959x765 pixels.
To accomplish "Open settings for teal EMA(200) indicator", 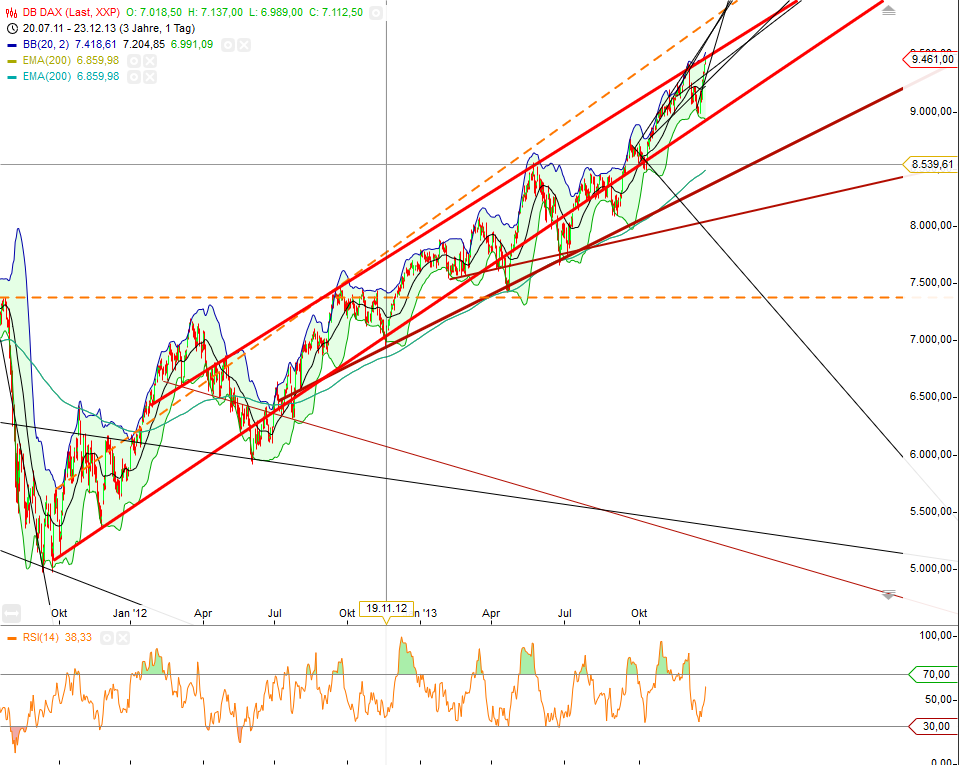I will click(133, 77).
